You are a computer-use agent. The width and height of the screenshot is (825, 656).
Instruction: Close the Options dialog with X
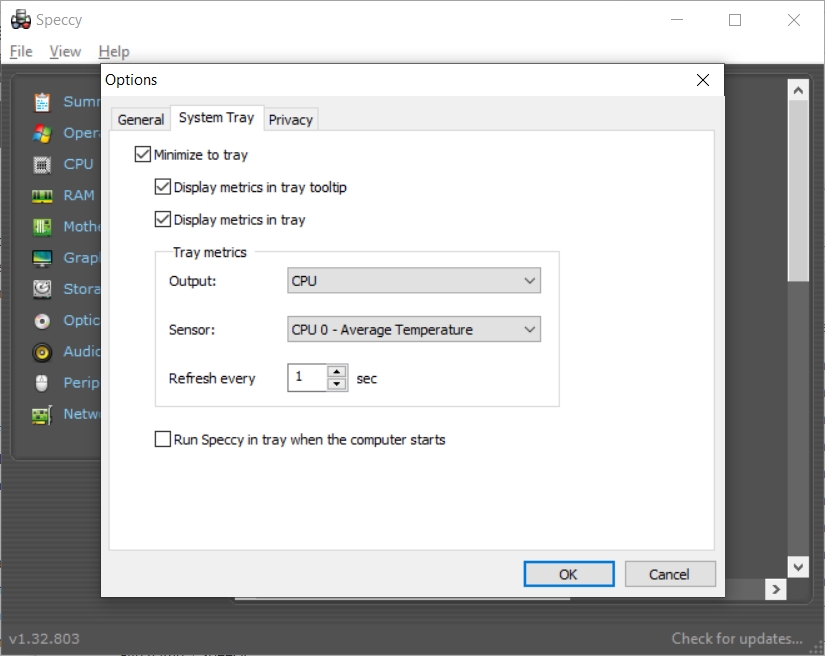[702, 80]
